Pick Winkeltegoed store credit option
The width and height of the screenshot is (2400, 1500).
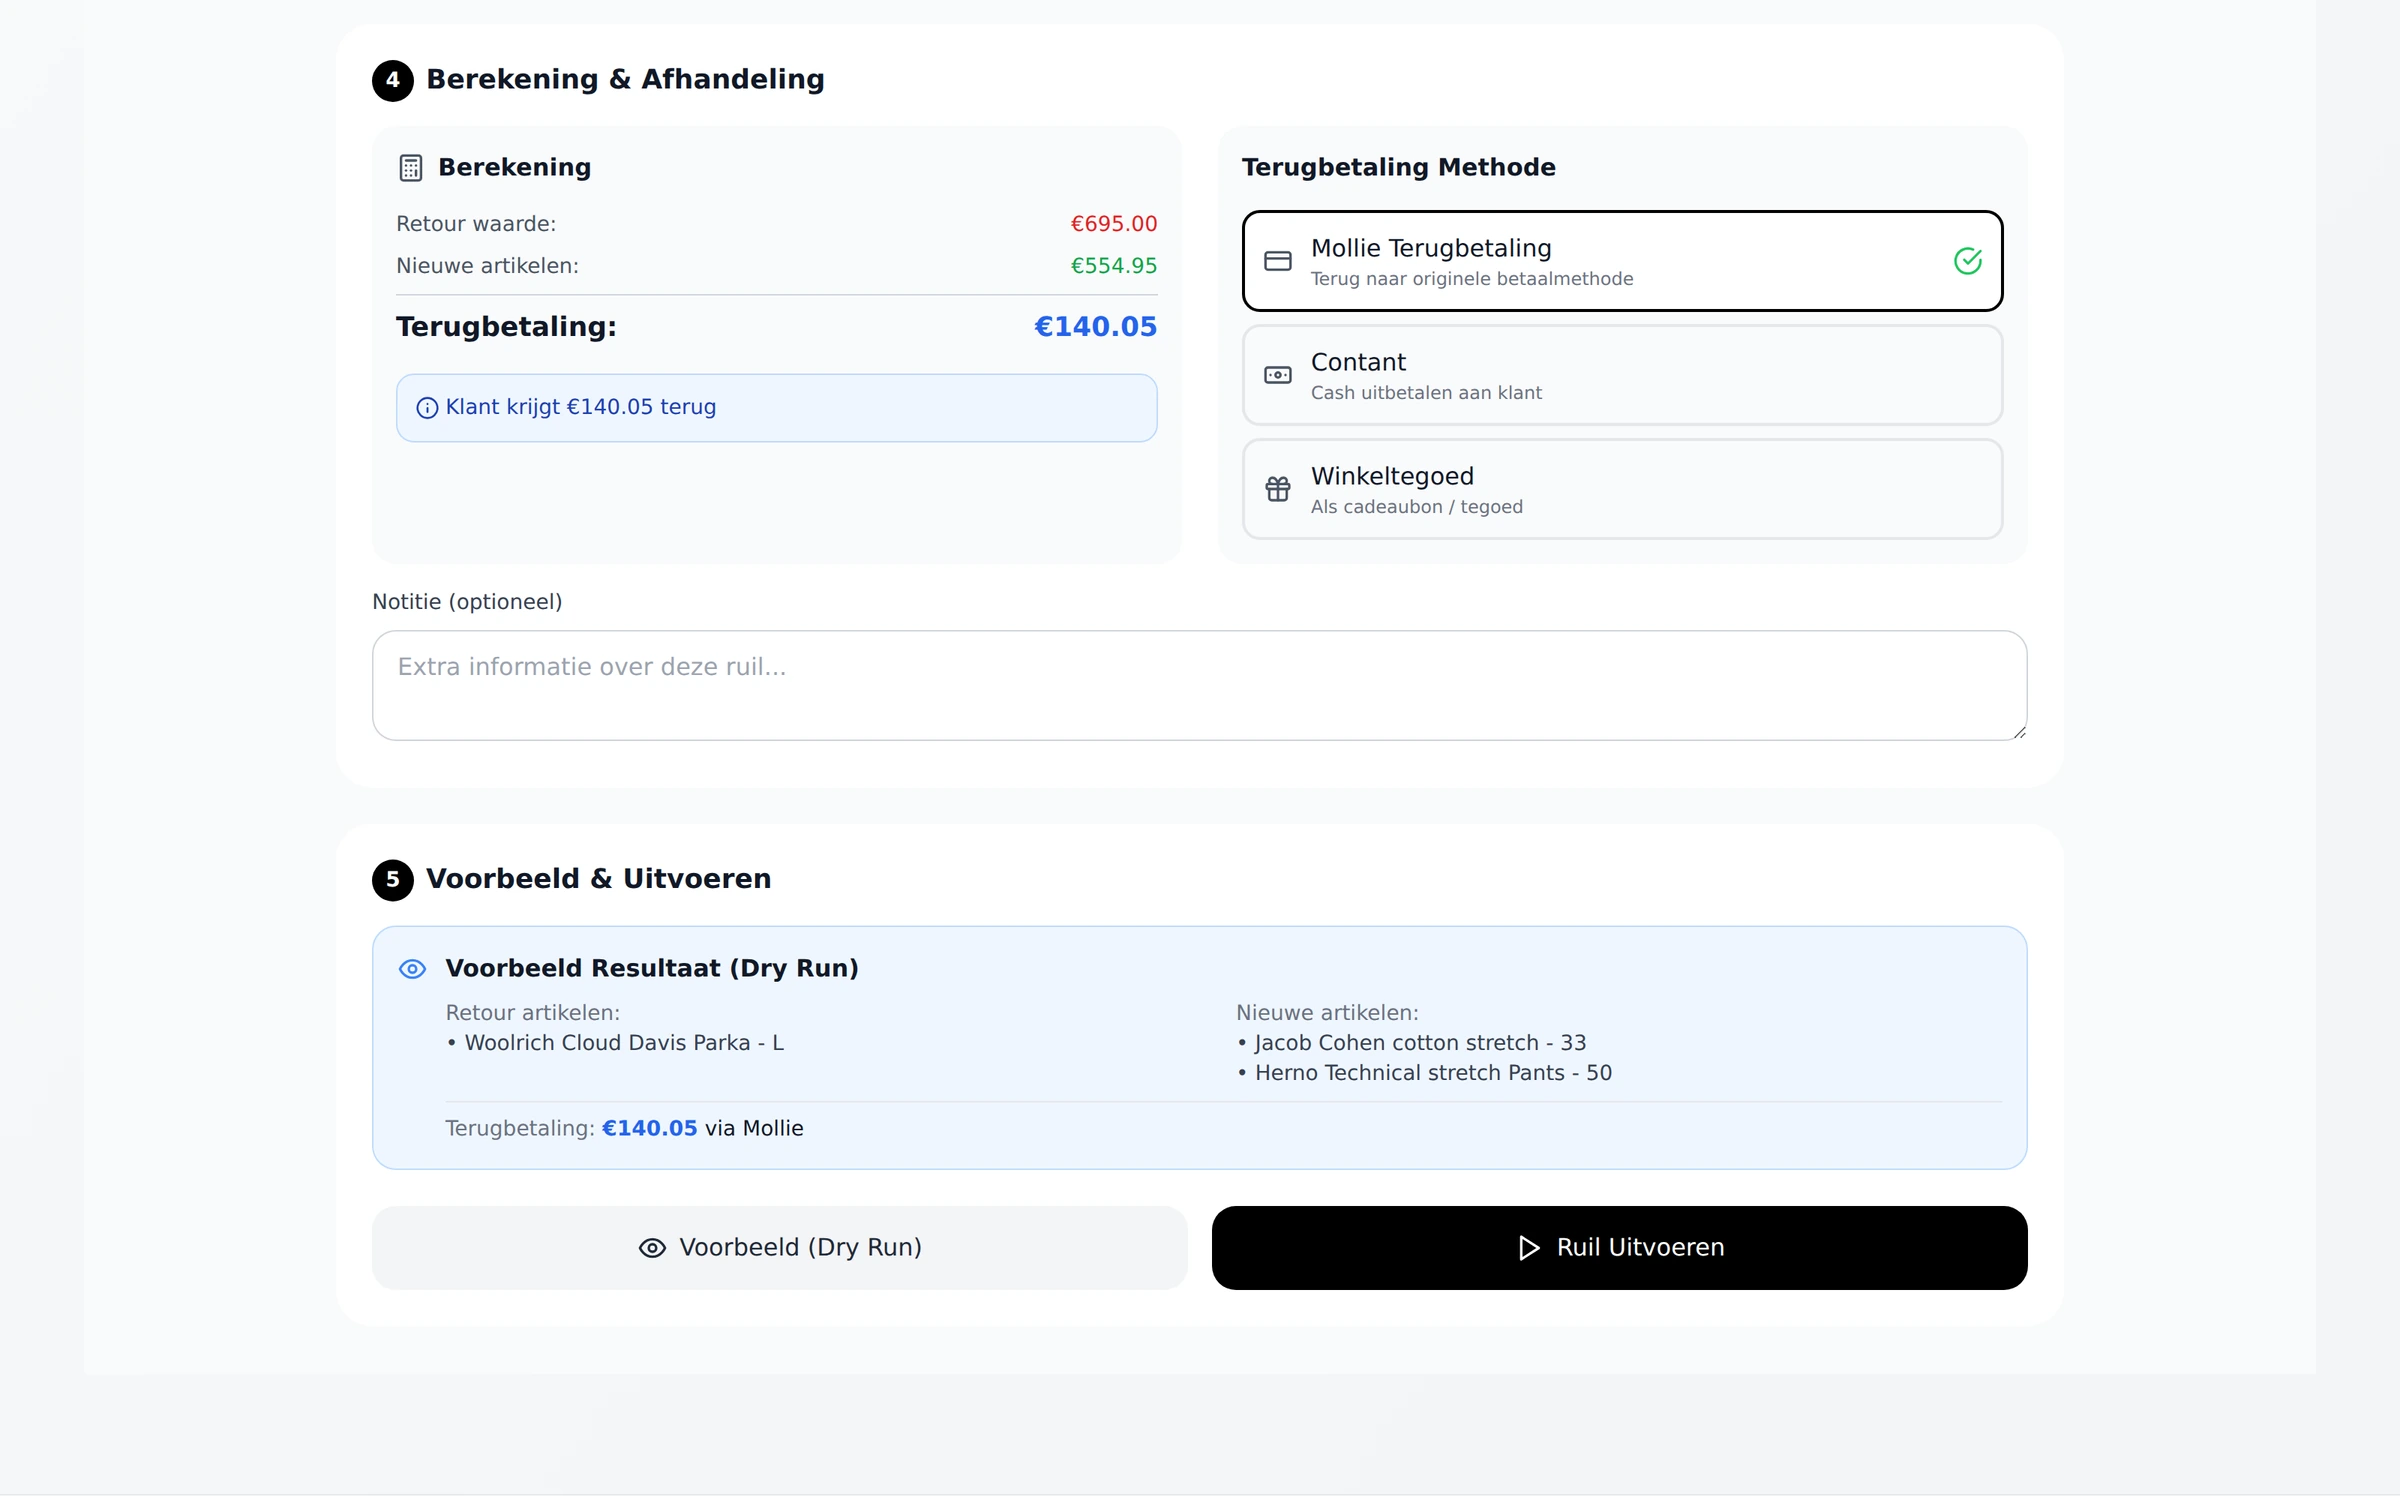click(x=1622, y=489)
